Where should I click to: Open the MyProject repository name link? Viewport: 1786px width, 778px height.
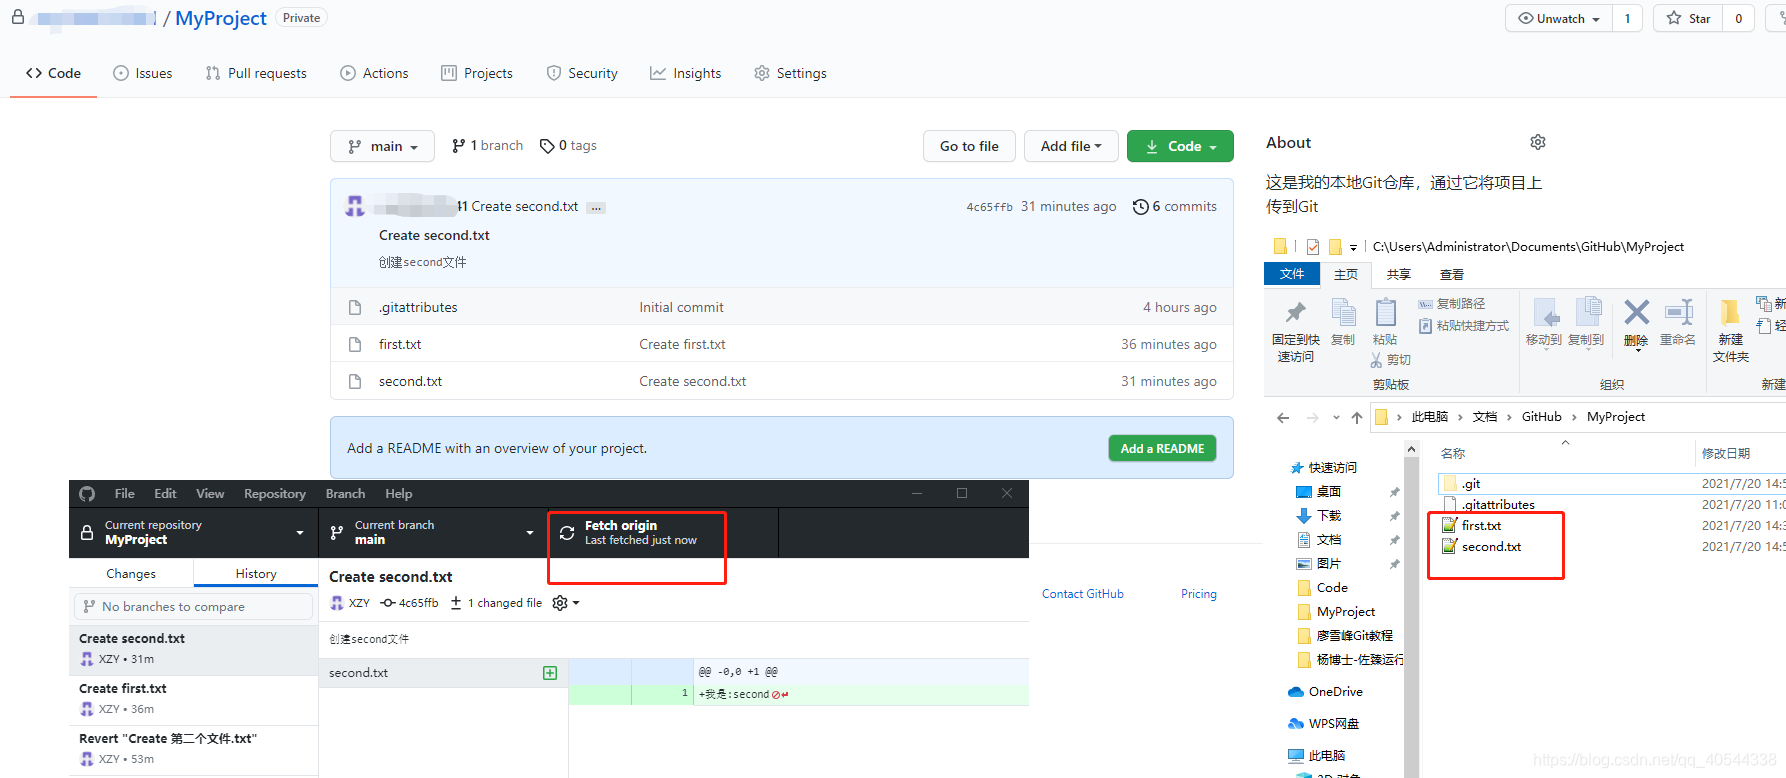point(221,19)
